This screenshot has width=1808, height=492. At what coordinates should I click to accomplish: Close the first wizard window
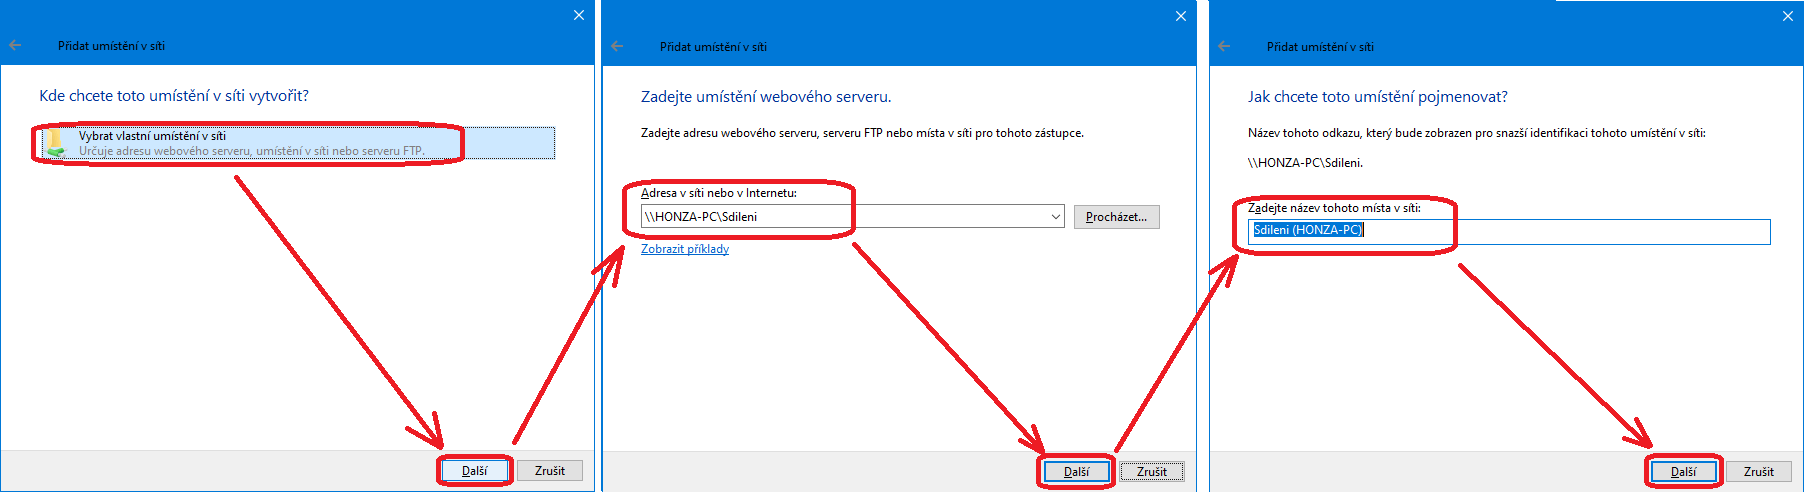point(579,15)
